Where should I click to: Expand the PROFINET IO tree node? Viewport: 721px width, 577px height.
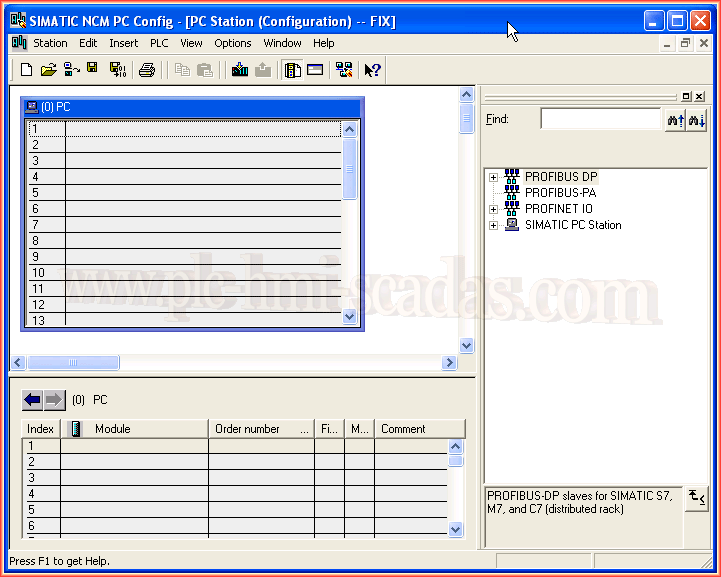(493, 209)
